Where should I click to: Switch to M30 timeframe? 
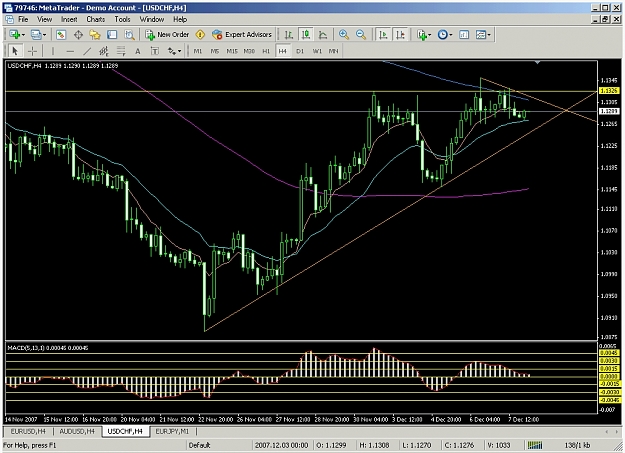249,51
